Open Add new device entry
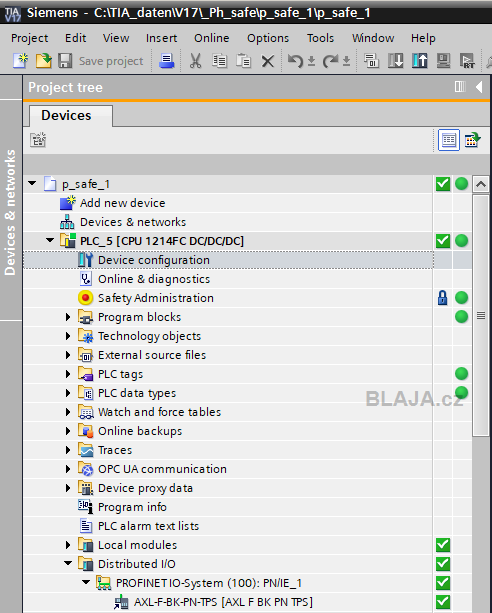 click(122, 203)
